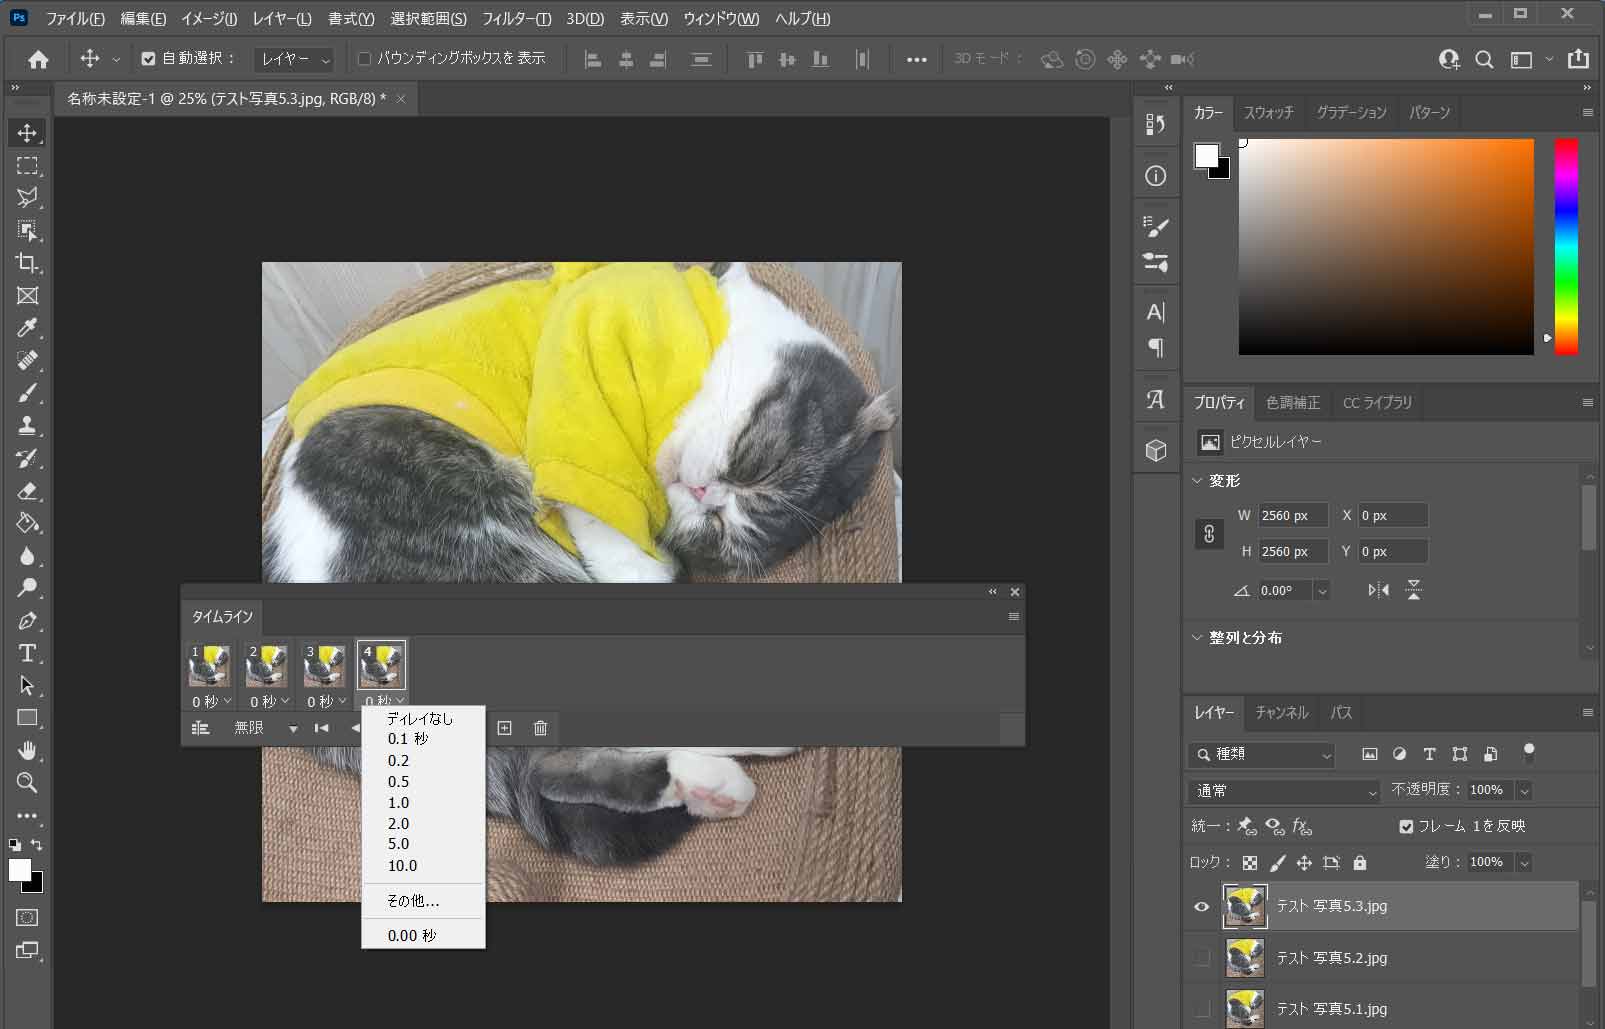Collapse the 変形 section
Image resolution: width=1605 pixels, height=1029 pixels.
1197,481
